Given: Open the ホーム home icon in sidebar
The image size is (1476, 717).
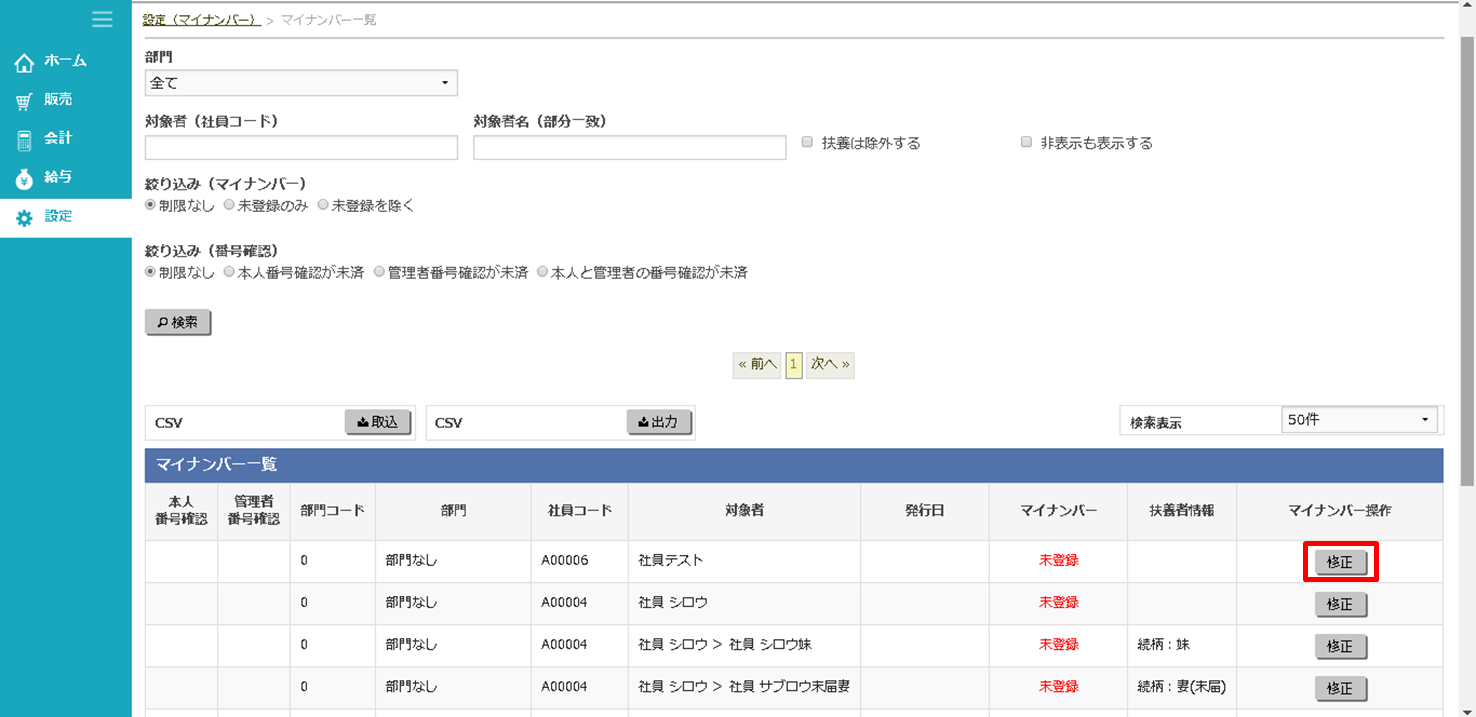Looking at the screenshot, I should tap(24, 62).
